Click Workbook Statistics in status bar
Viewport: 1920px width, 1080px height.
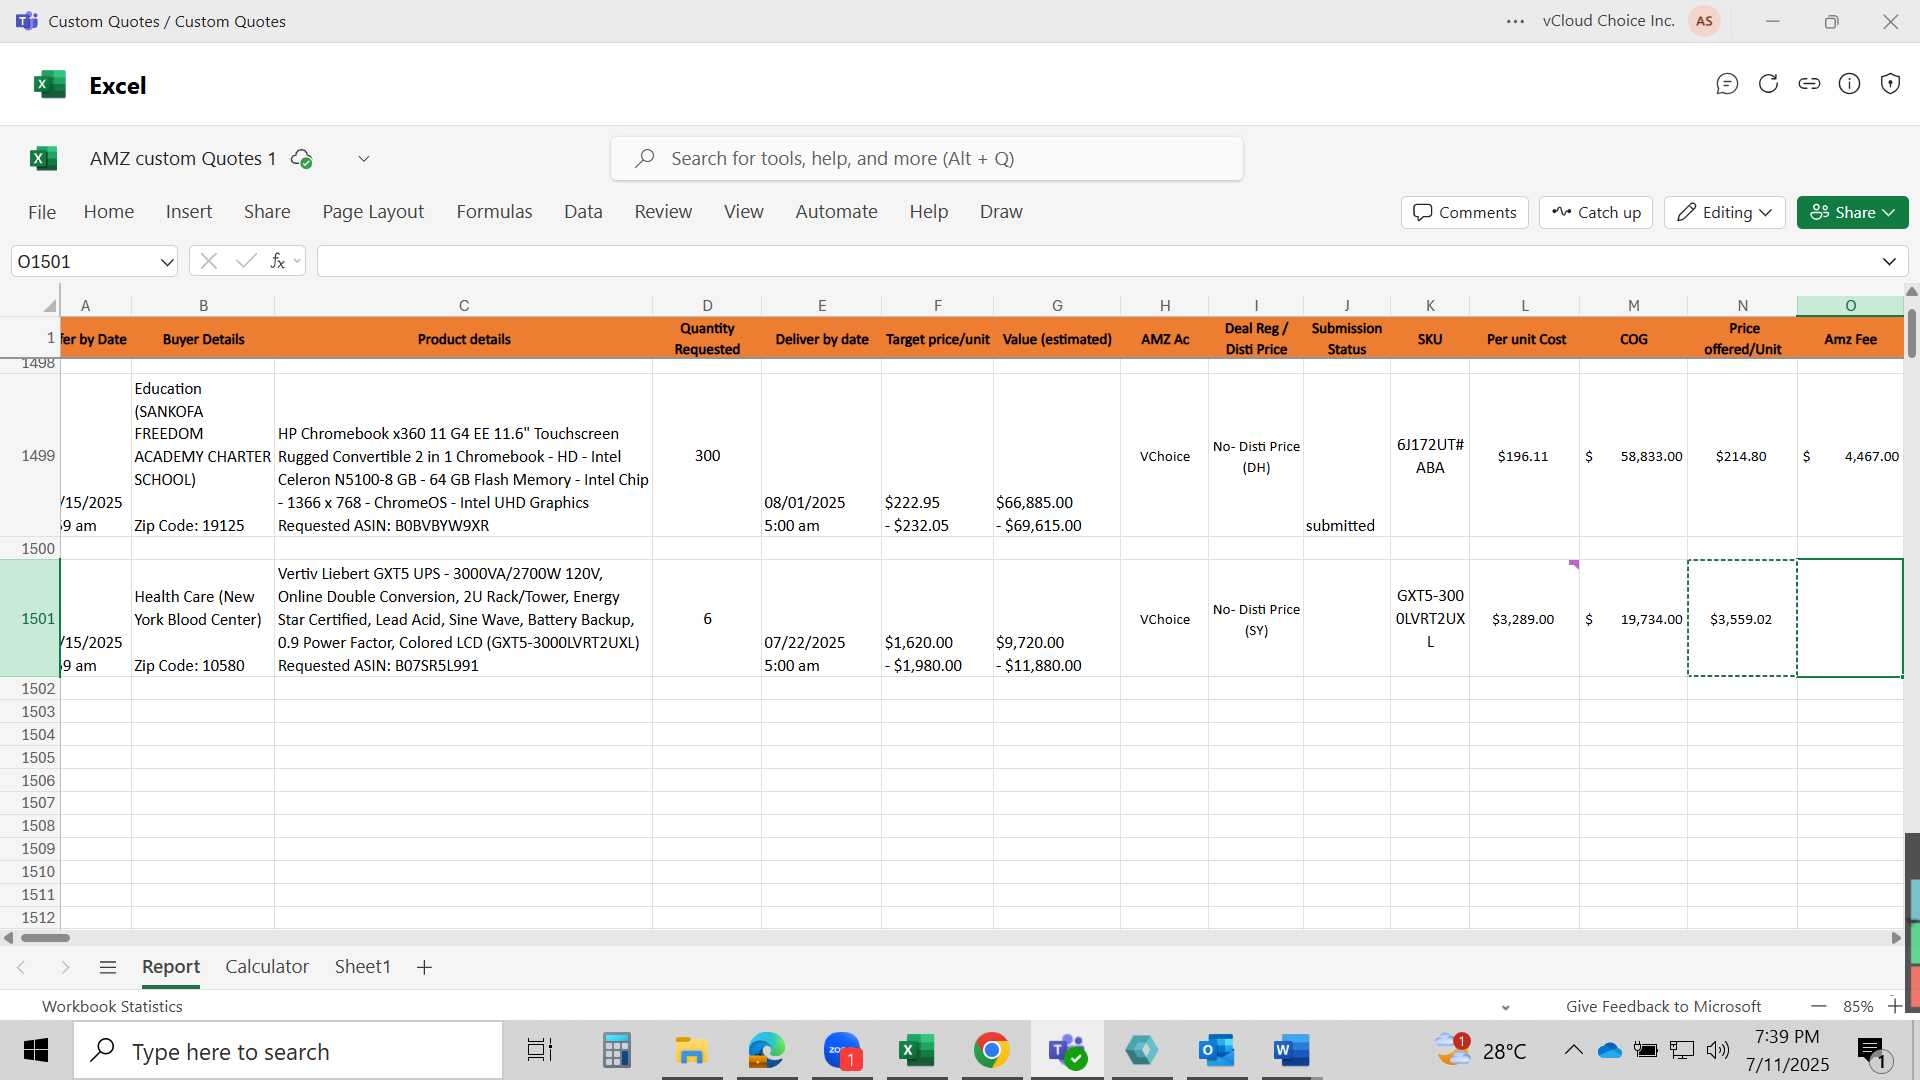pos(112,1006)
